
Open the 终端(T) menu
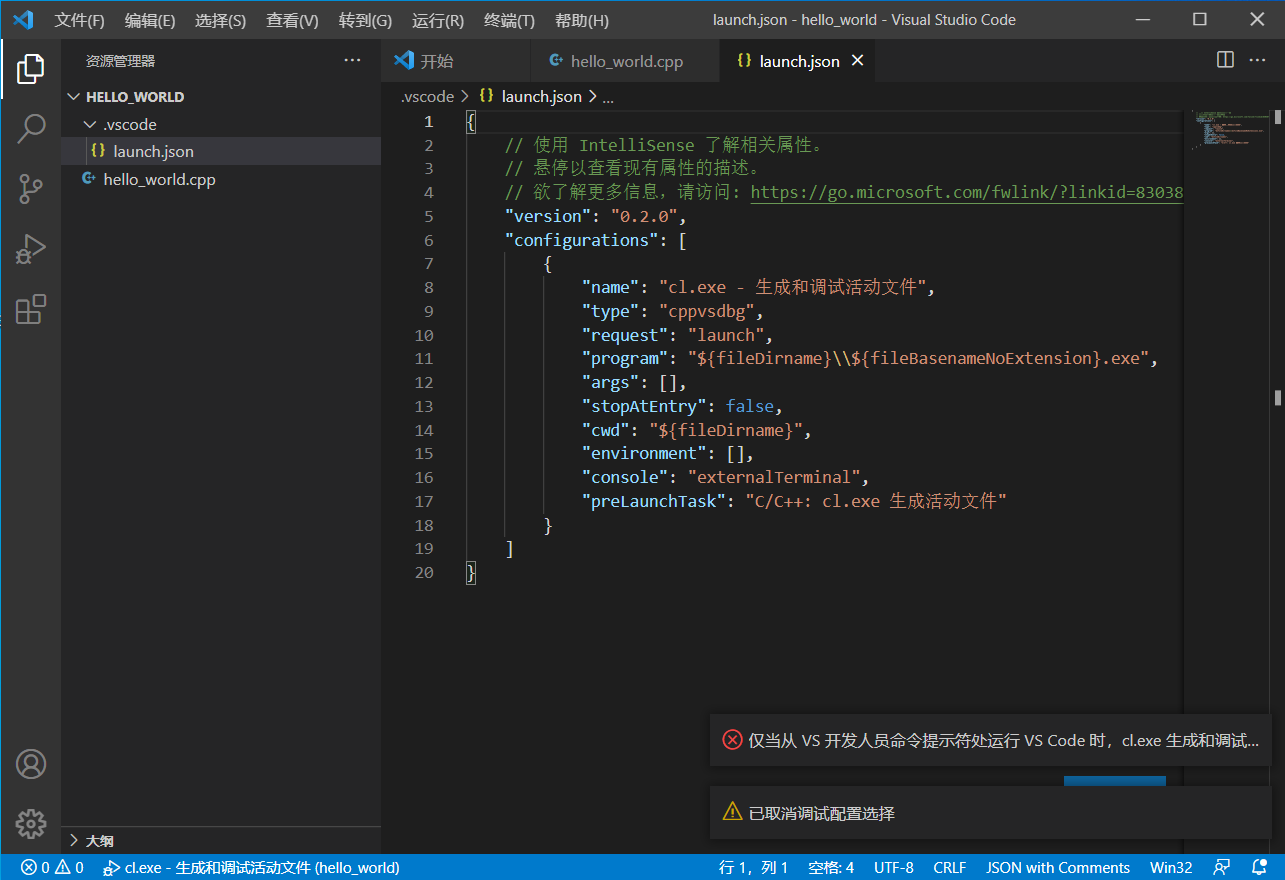pyautogui.click(x=509, y=20)
